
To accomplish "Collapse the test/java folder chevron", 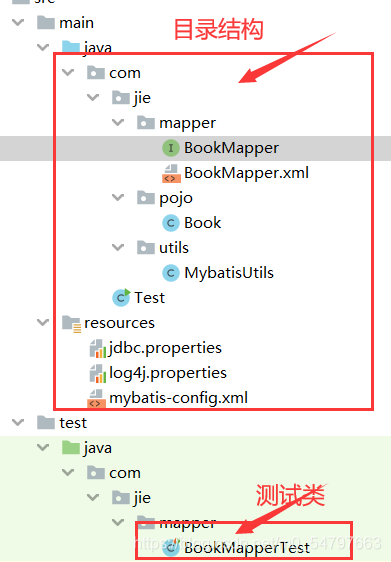I will point(43,448).
